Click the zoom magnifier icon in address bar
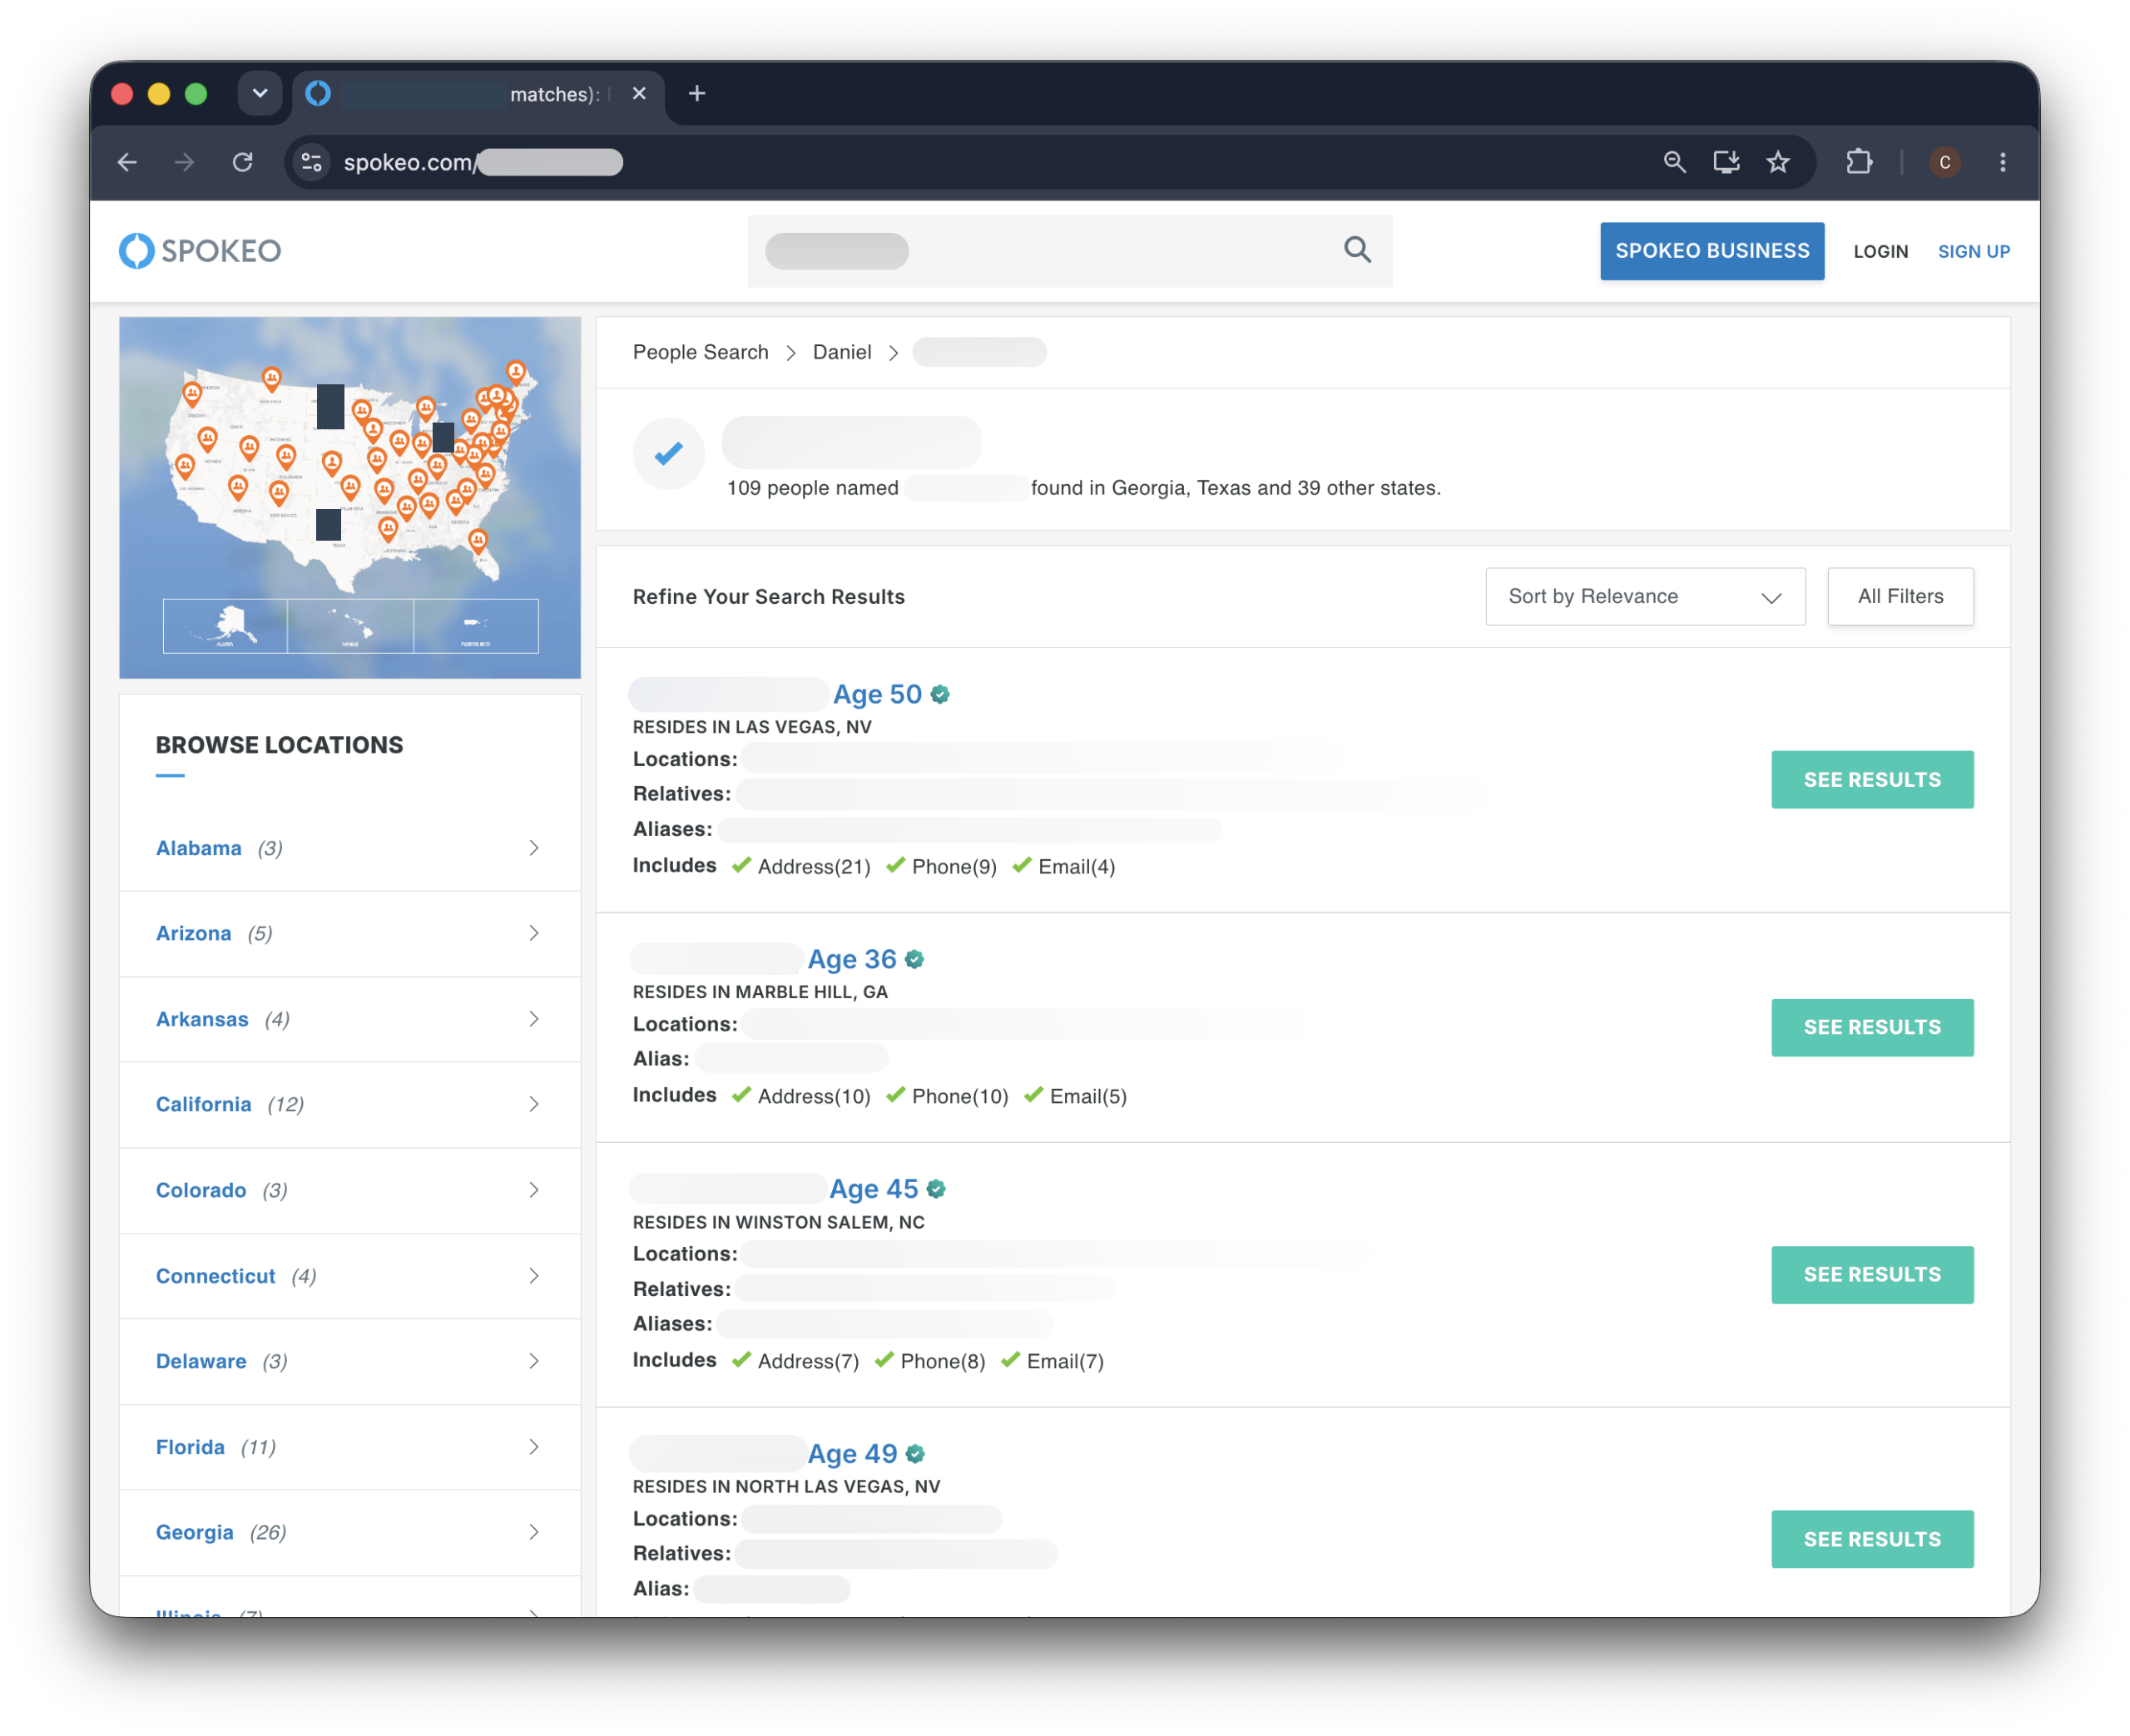 pos(1674,162)
